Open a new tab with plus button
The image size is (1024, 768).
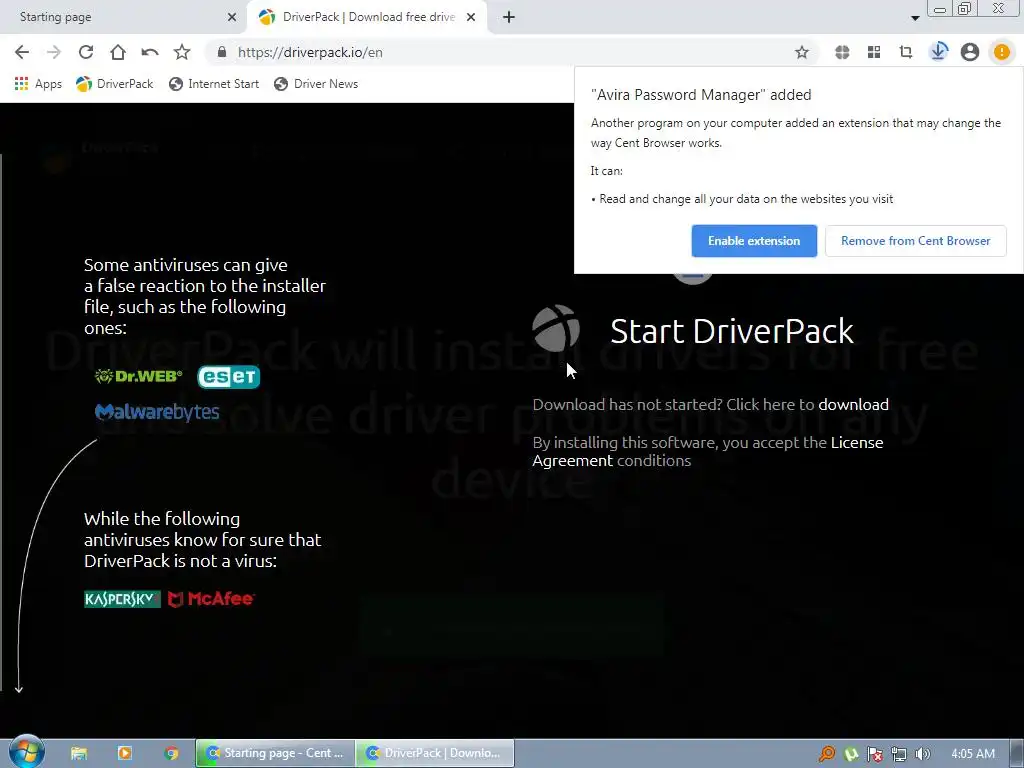(509, 18)
